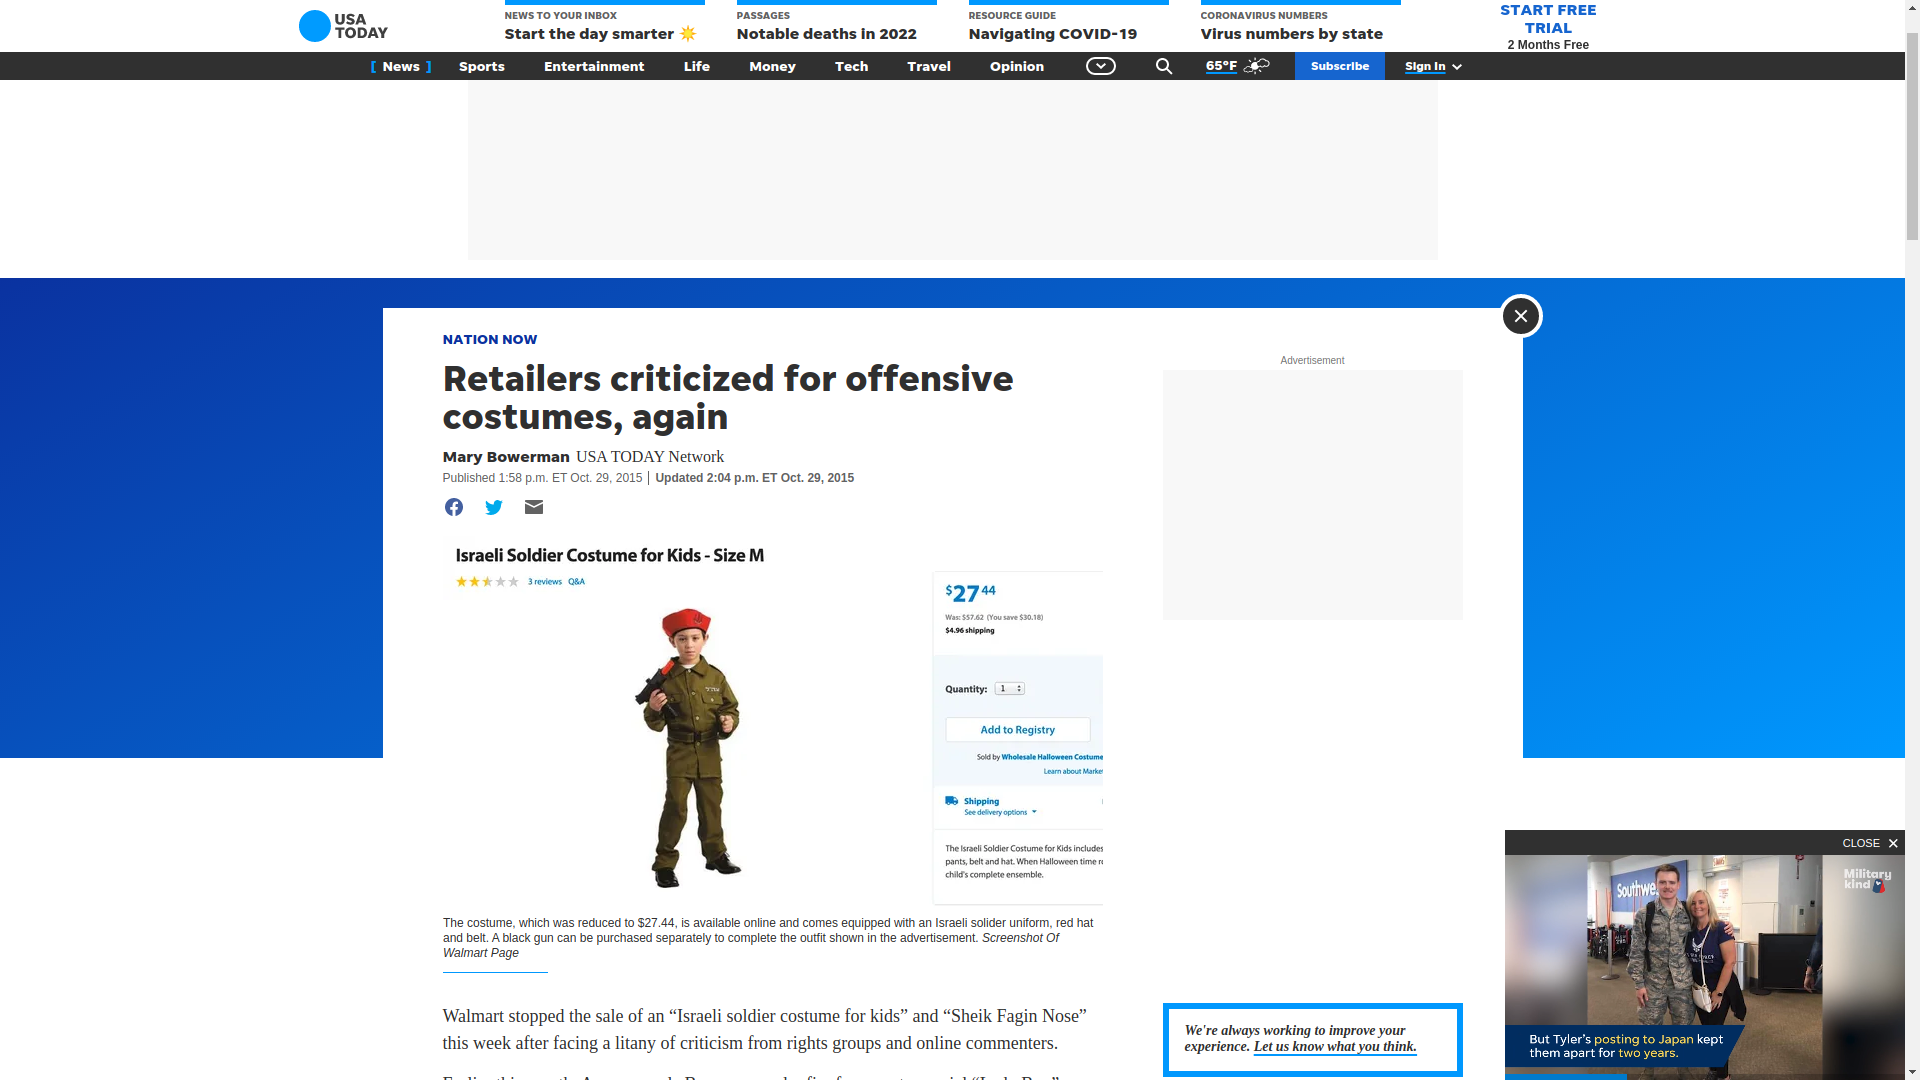Image resolution: width=1920 pixels, height=1080 pixels.
Task: Open the search magnifier icon
Action: coord(1164,66)
